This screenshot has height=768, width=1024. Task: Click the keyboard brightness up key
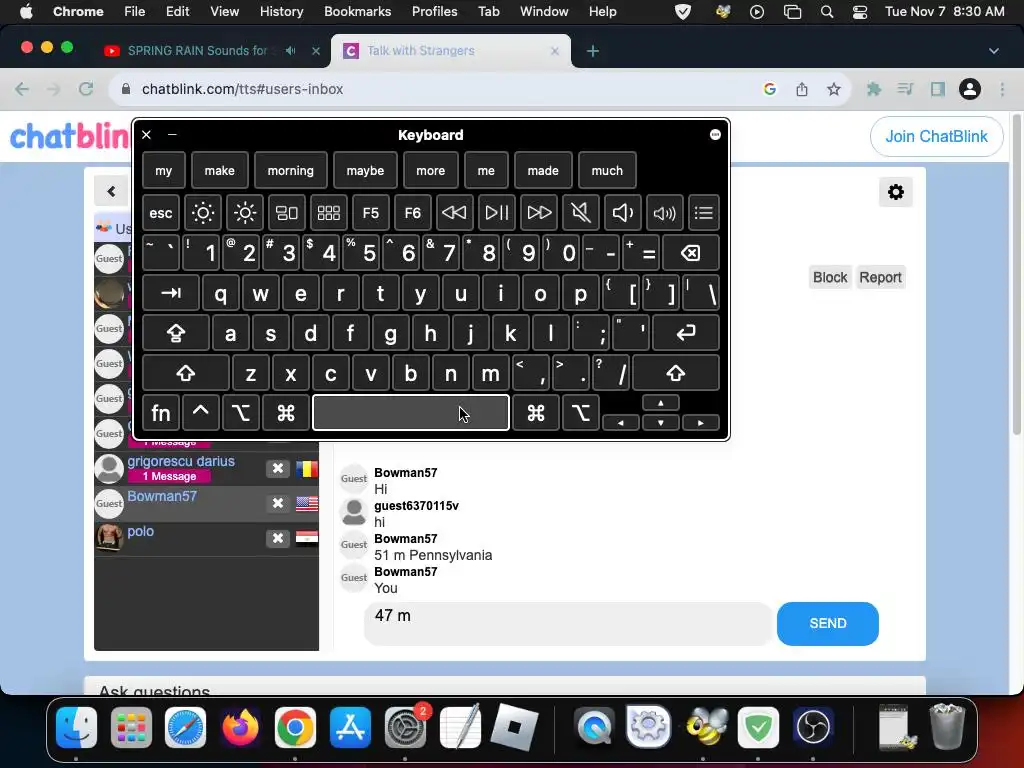coord(245,212)
